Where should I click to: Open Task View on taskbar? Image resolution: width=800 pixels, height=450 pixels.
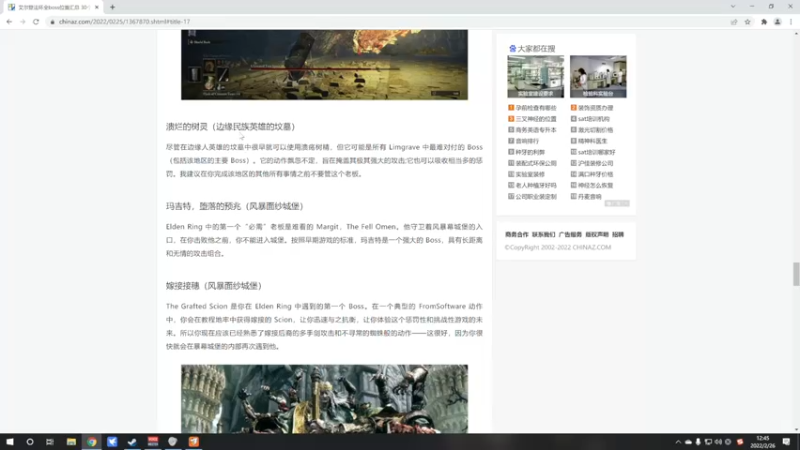[x=49, y=442]
